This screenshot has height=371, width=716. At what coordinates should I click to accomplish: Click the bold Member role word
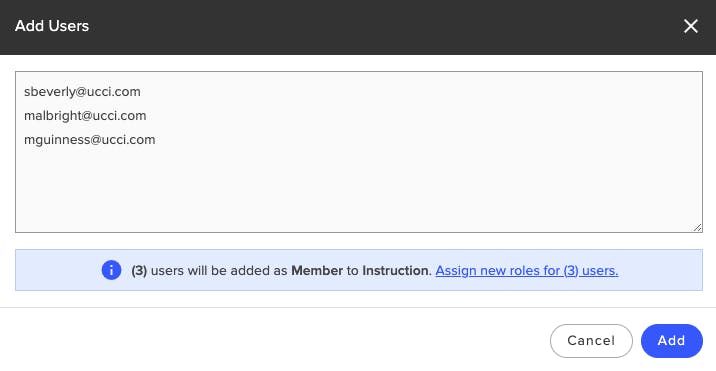317,270
